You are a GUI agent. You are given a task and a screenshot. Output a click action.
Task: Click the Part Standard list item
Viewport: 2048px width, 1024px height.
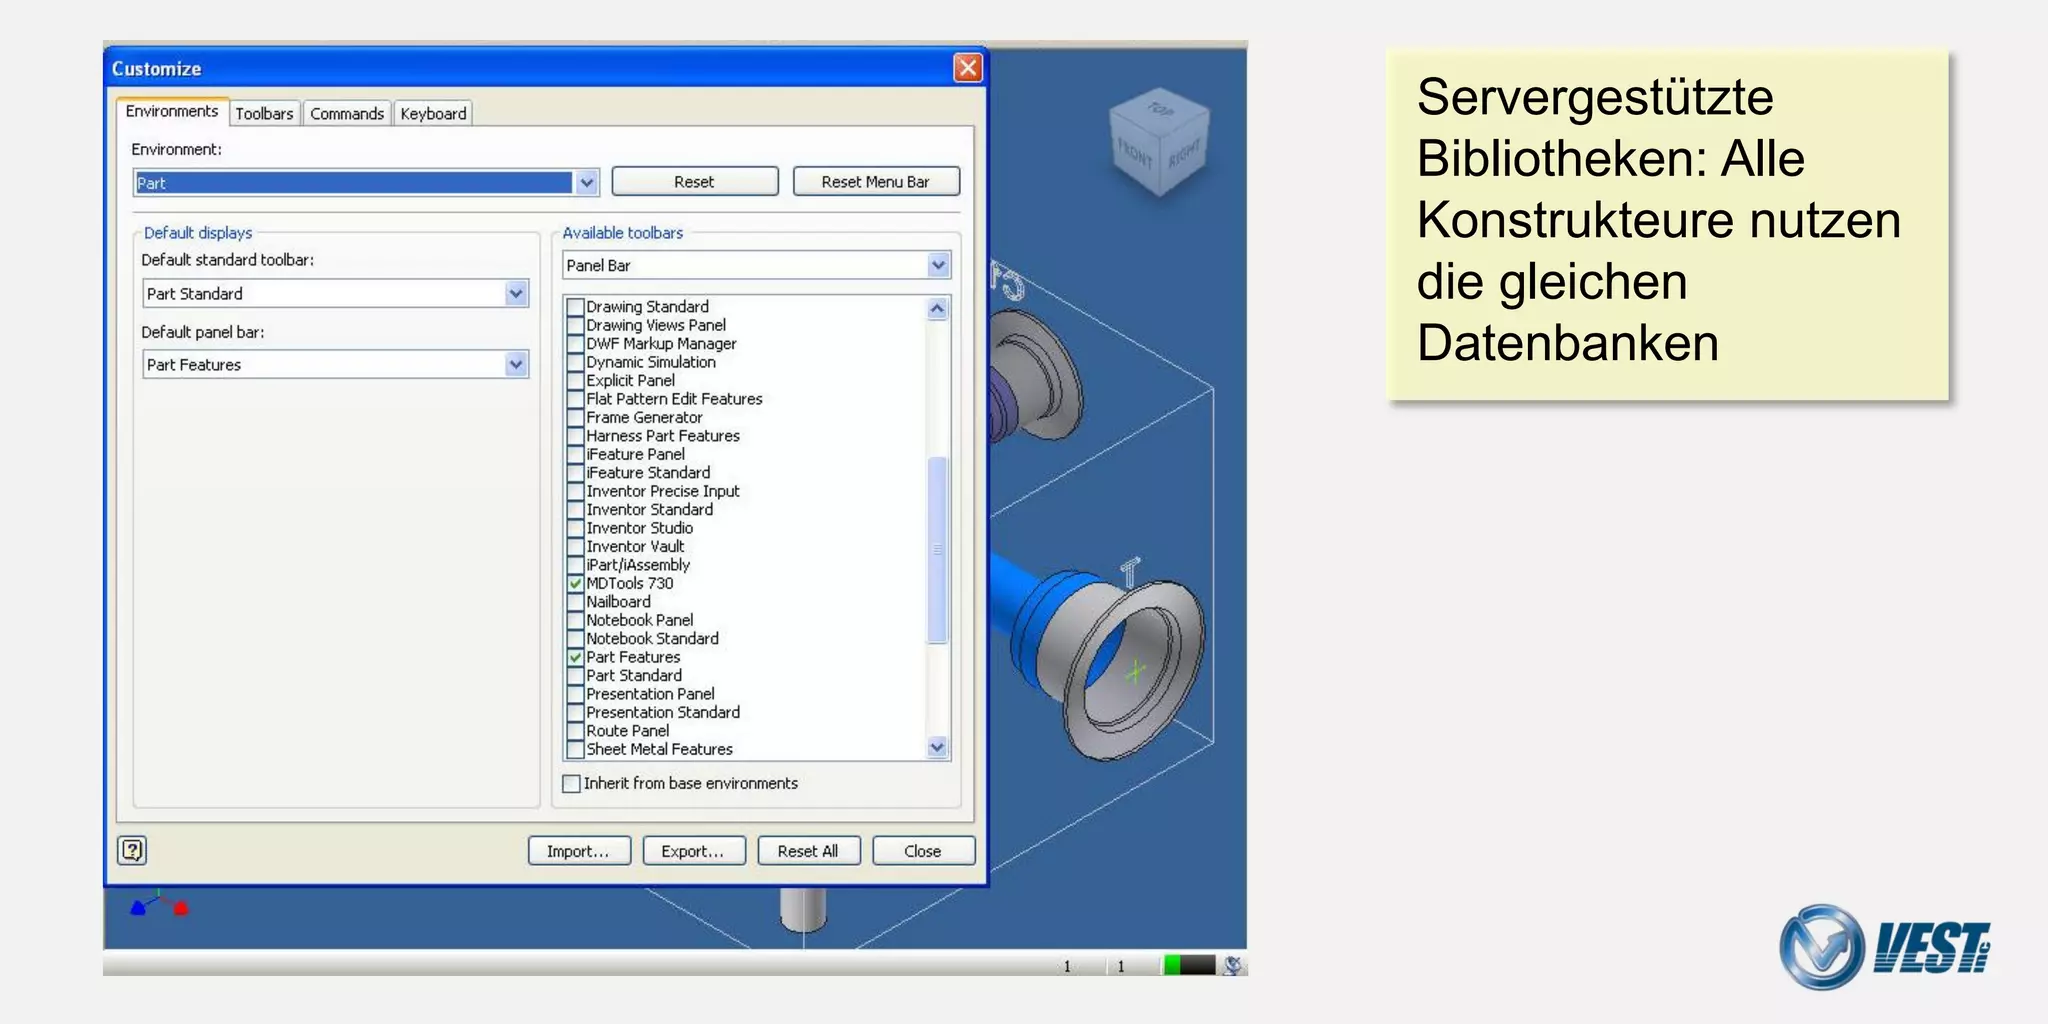pos(634,676)
